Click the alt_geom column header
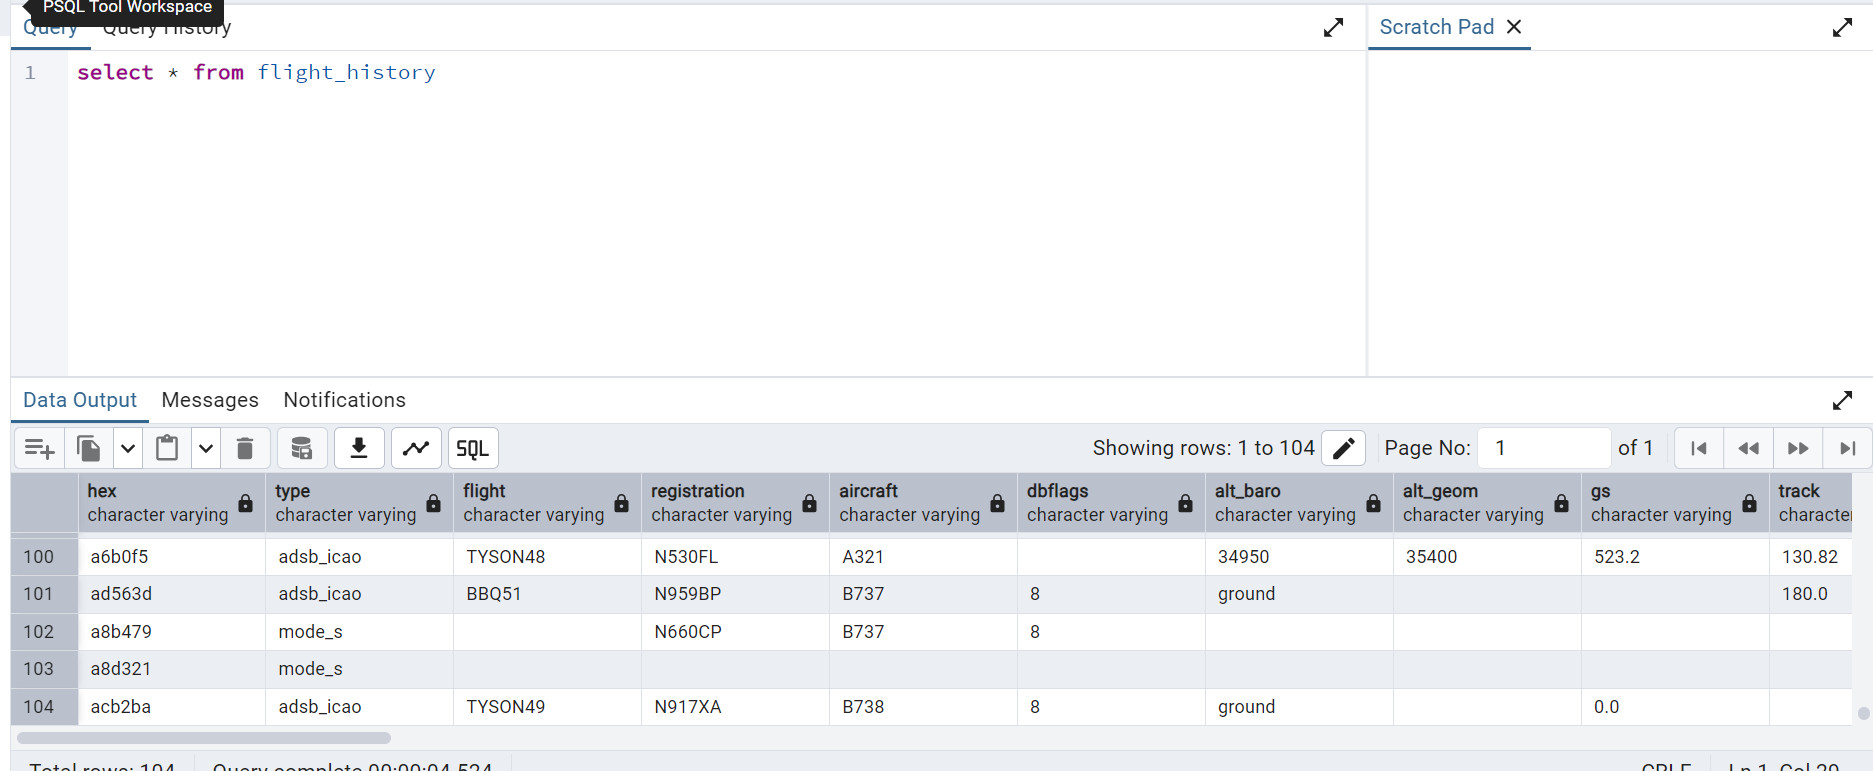The image size is (1873, 771). click(1488, 503)
